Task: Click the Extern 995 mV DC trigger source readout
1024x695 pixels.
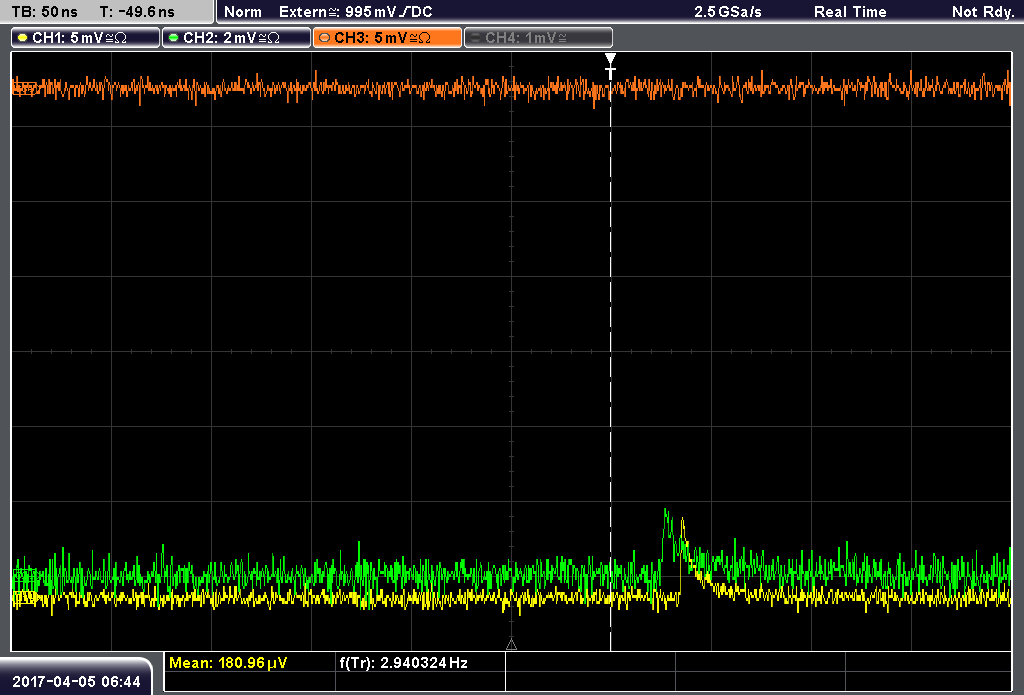Action: coord(355,12)
